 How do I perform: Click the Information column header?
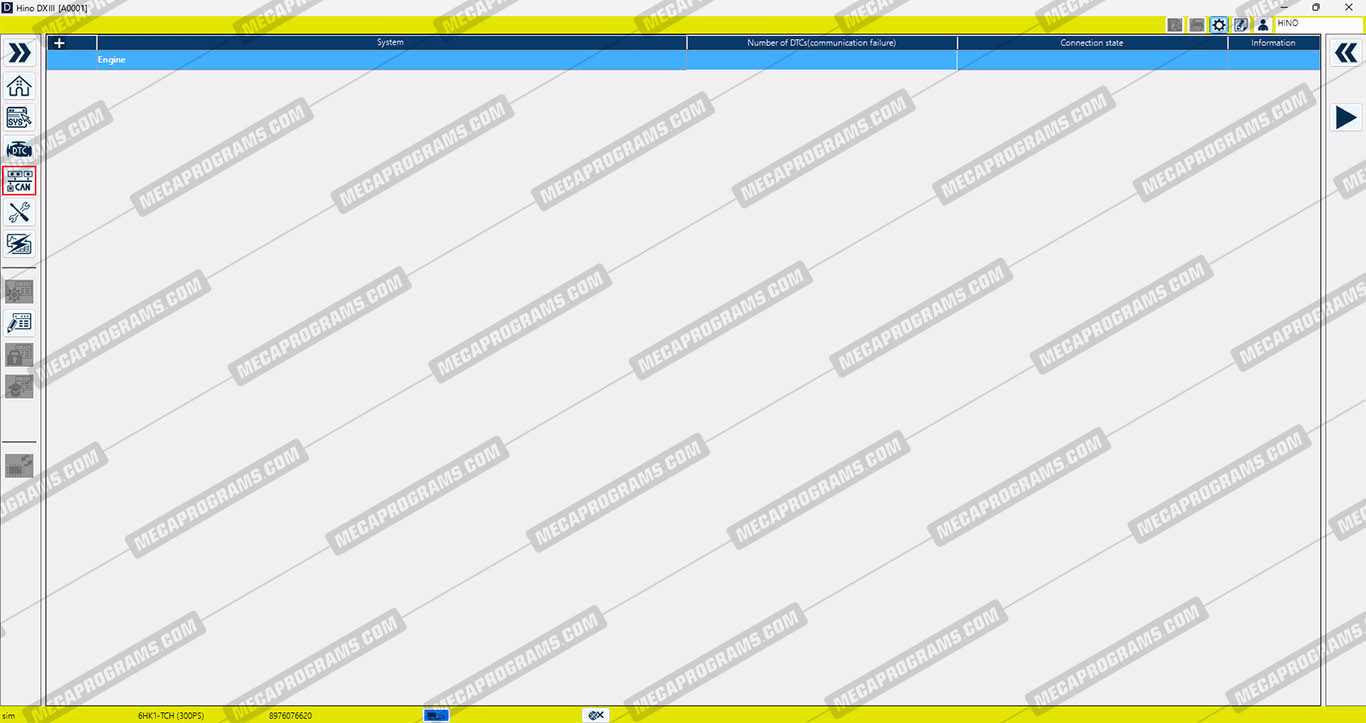coord(1273,43)
